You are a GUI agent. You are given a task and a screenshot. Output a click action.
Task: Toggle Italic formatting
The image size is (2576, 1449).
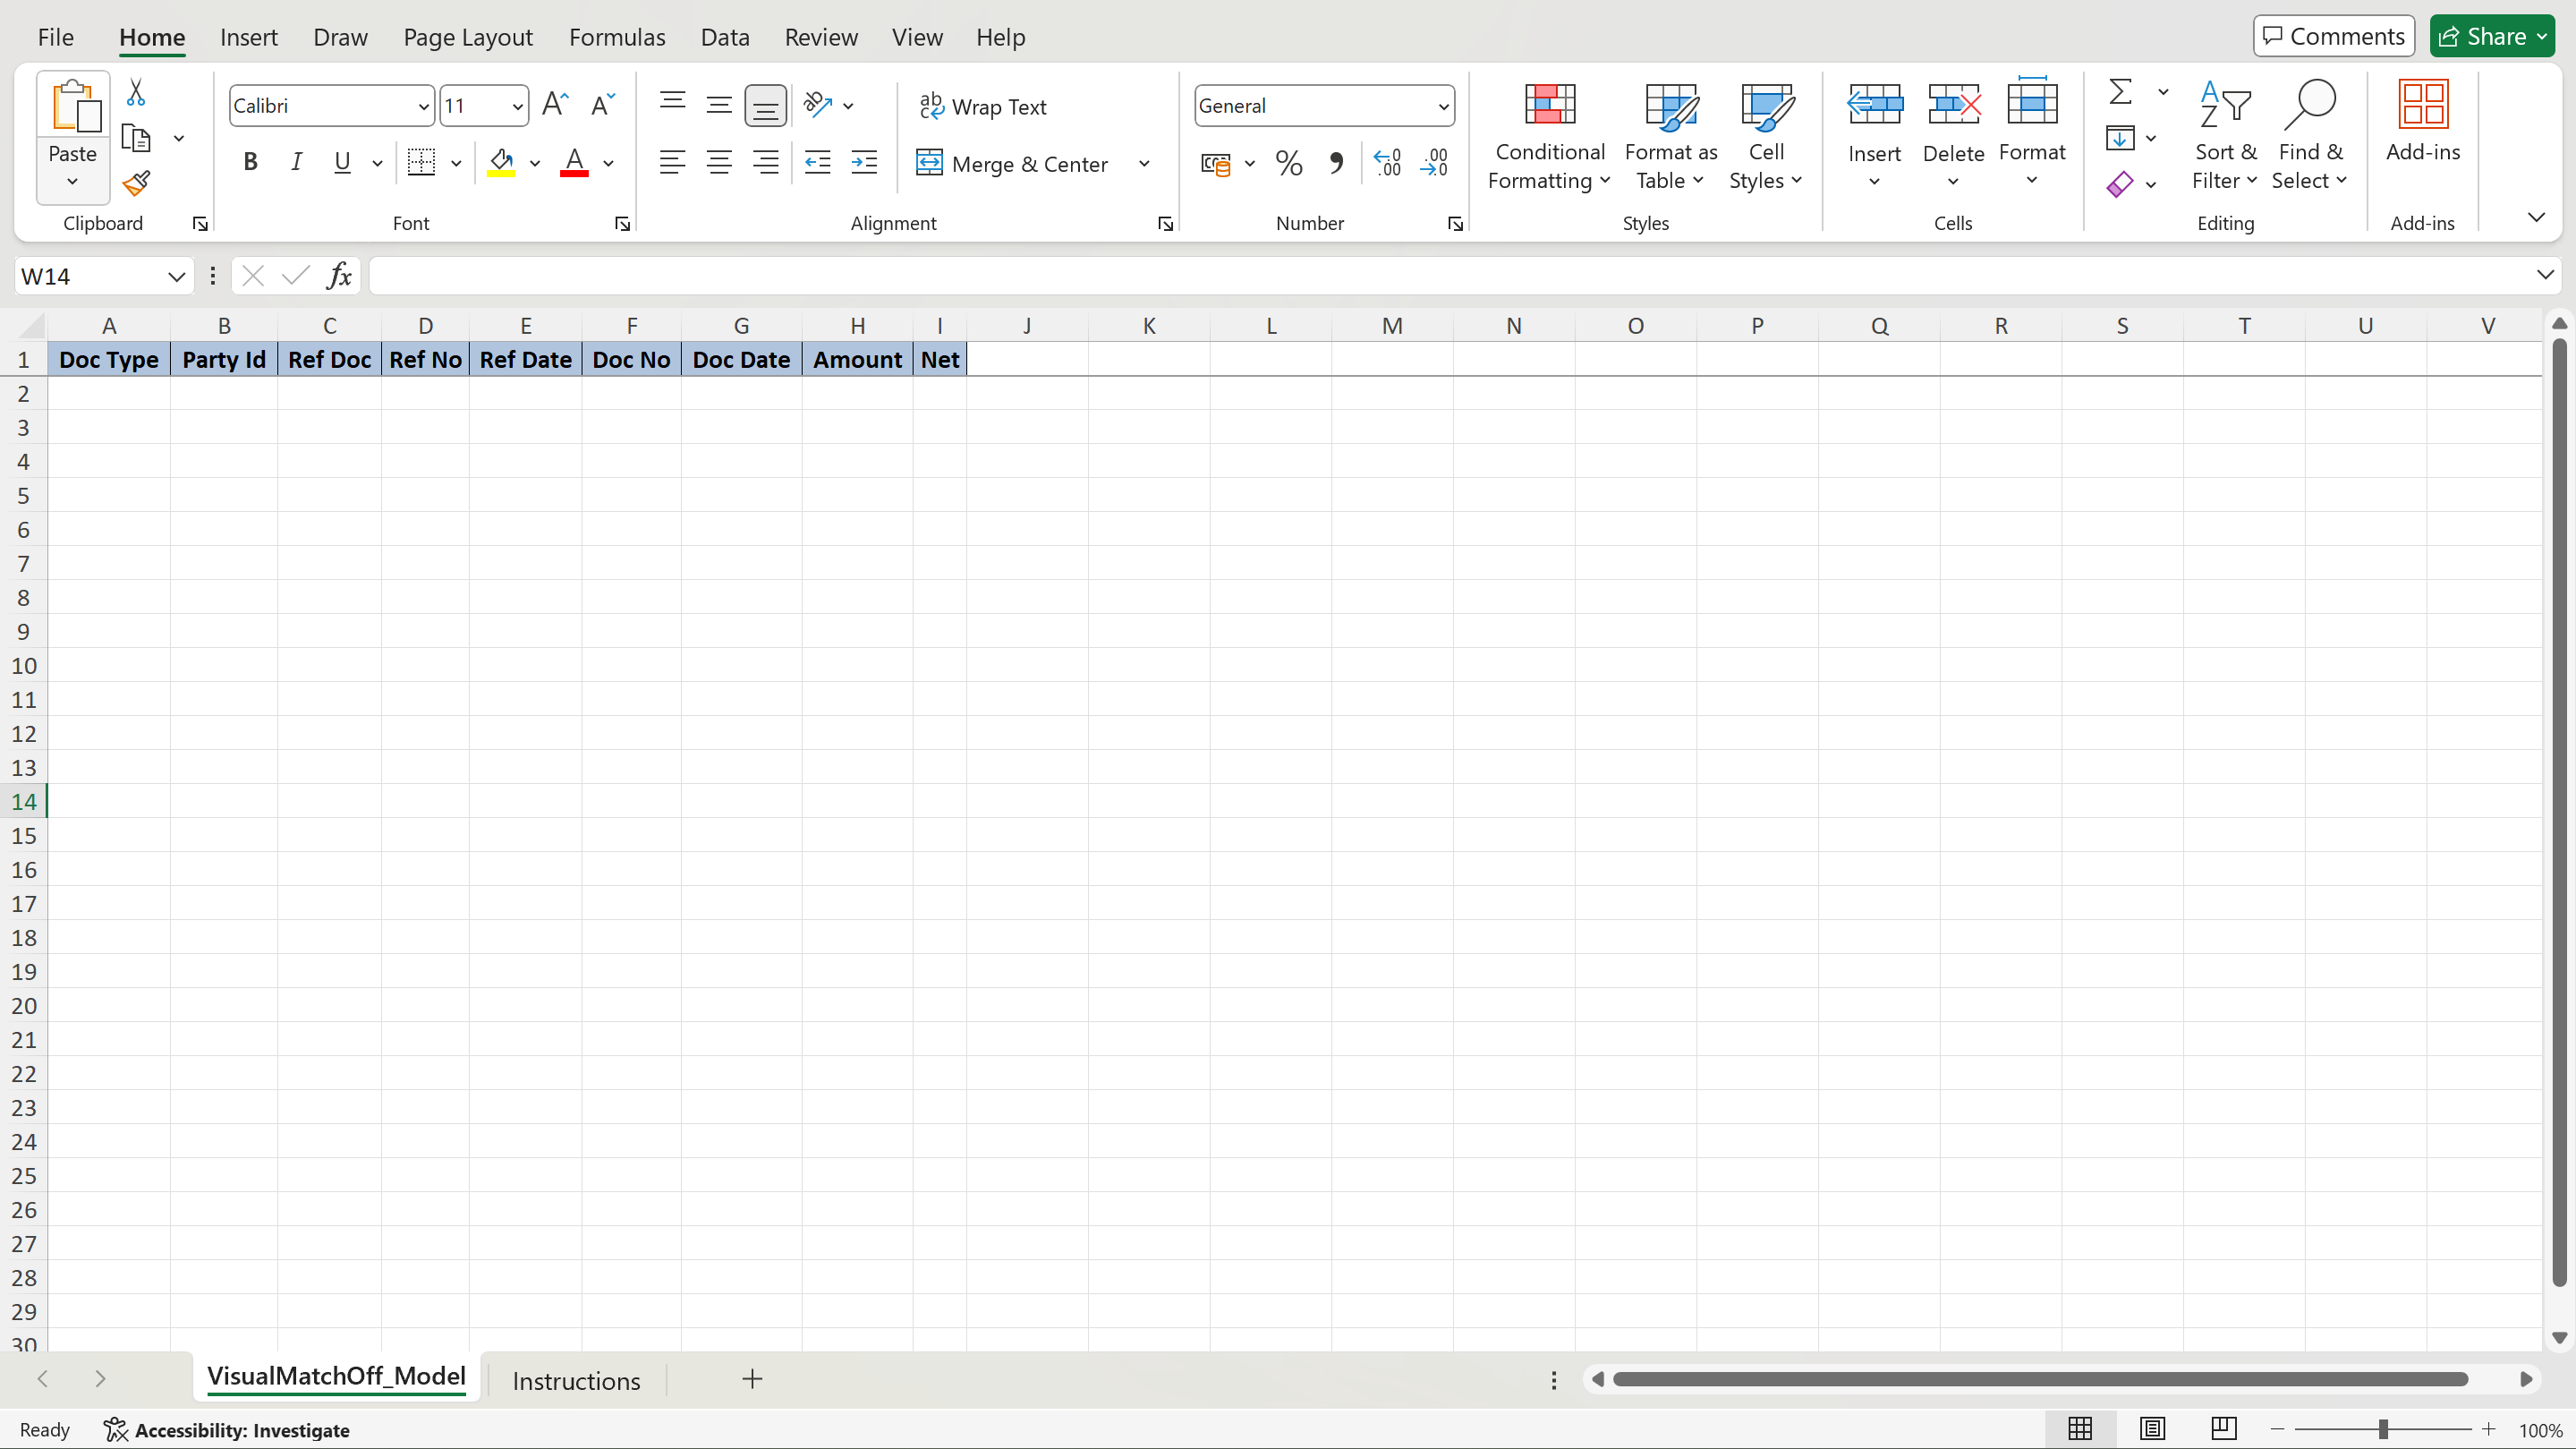[x=296, y=162]
